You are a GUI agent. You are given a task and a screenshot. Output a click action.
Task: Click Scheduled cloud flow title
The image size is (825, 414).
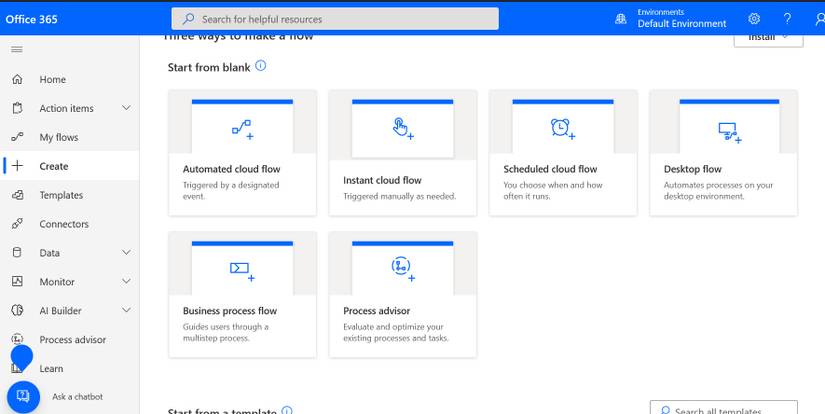click(550, 169)
